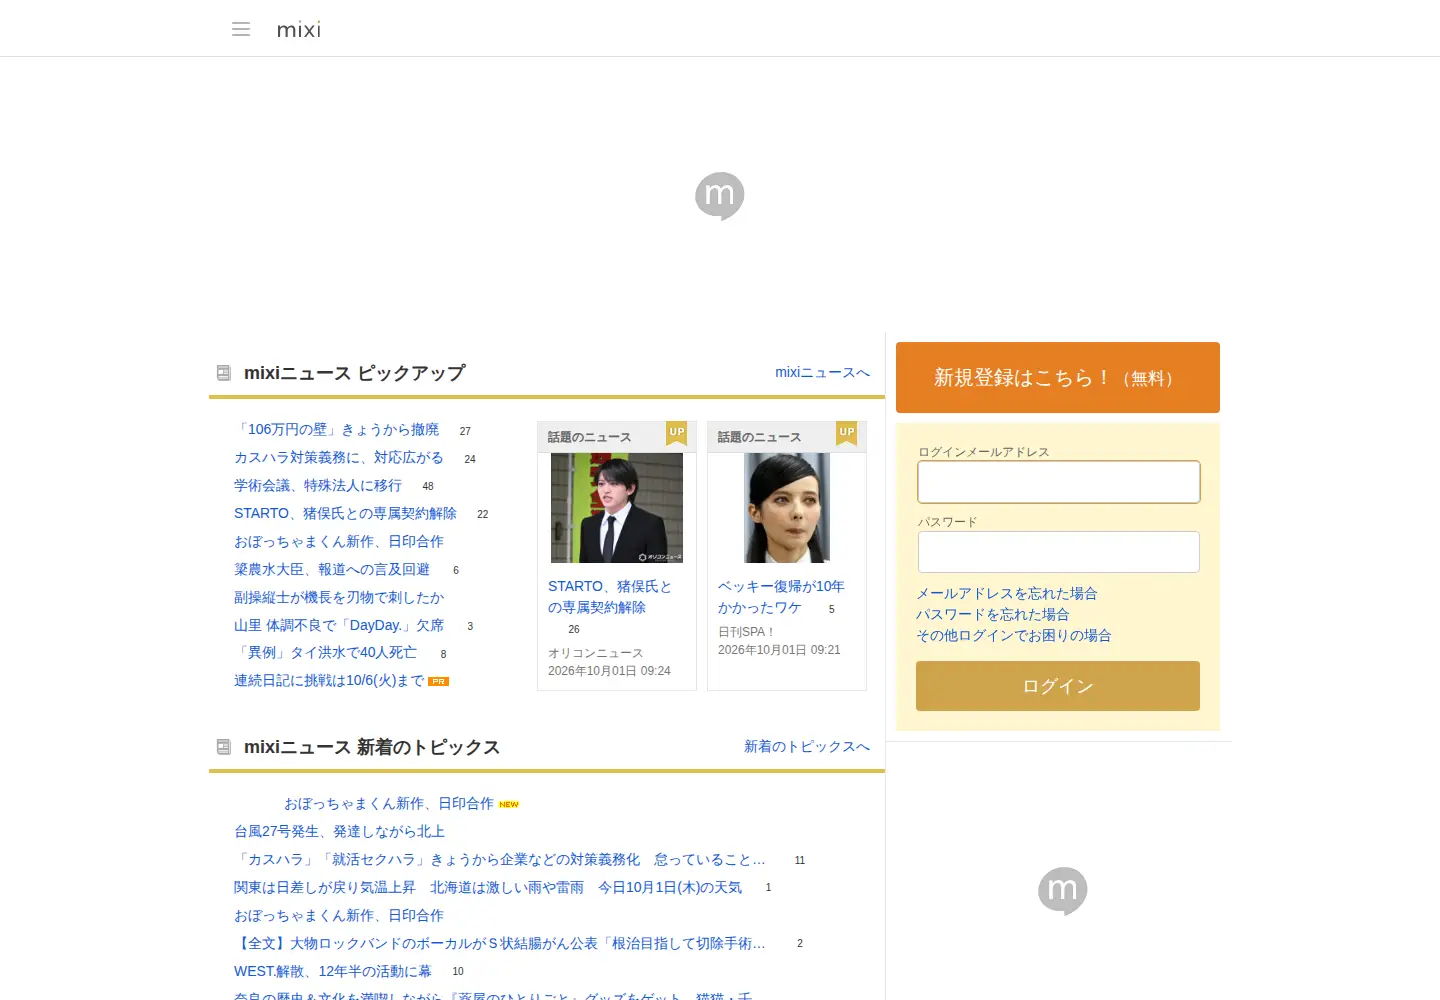1440x1000 pixels.
Task: Open おぼっちゃまくん新作 topic marked NEW
Action: [389, 803]
